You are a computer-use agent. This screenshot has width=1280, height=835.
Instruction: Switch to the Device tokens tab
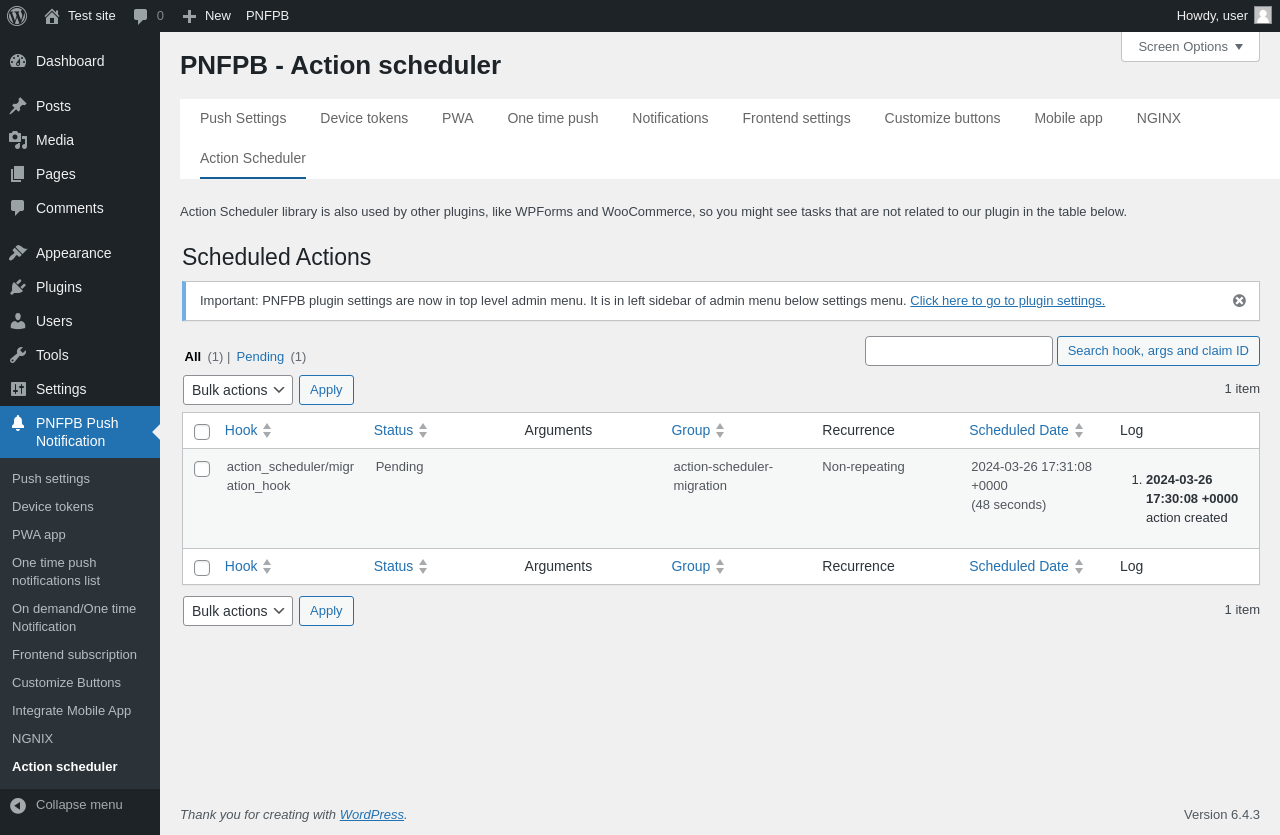[364, 118]
